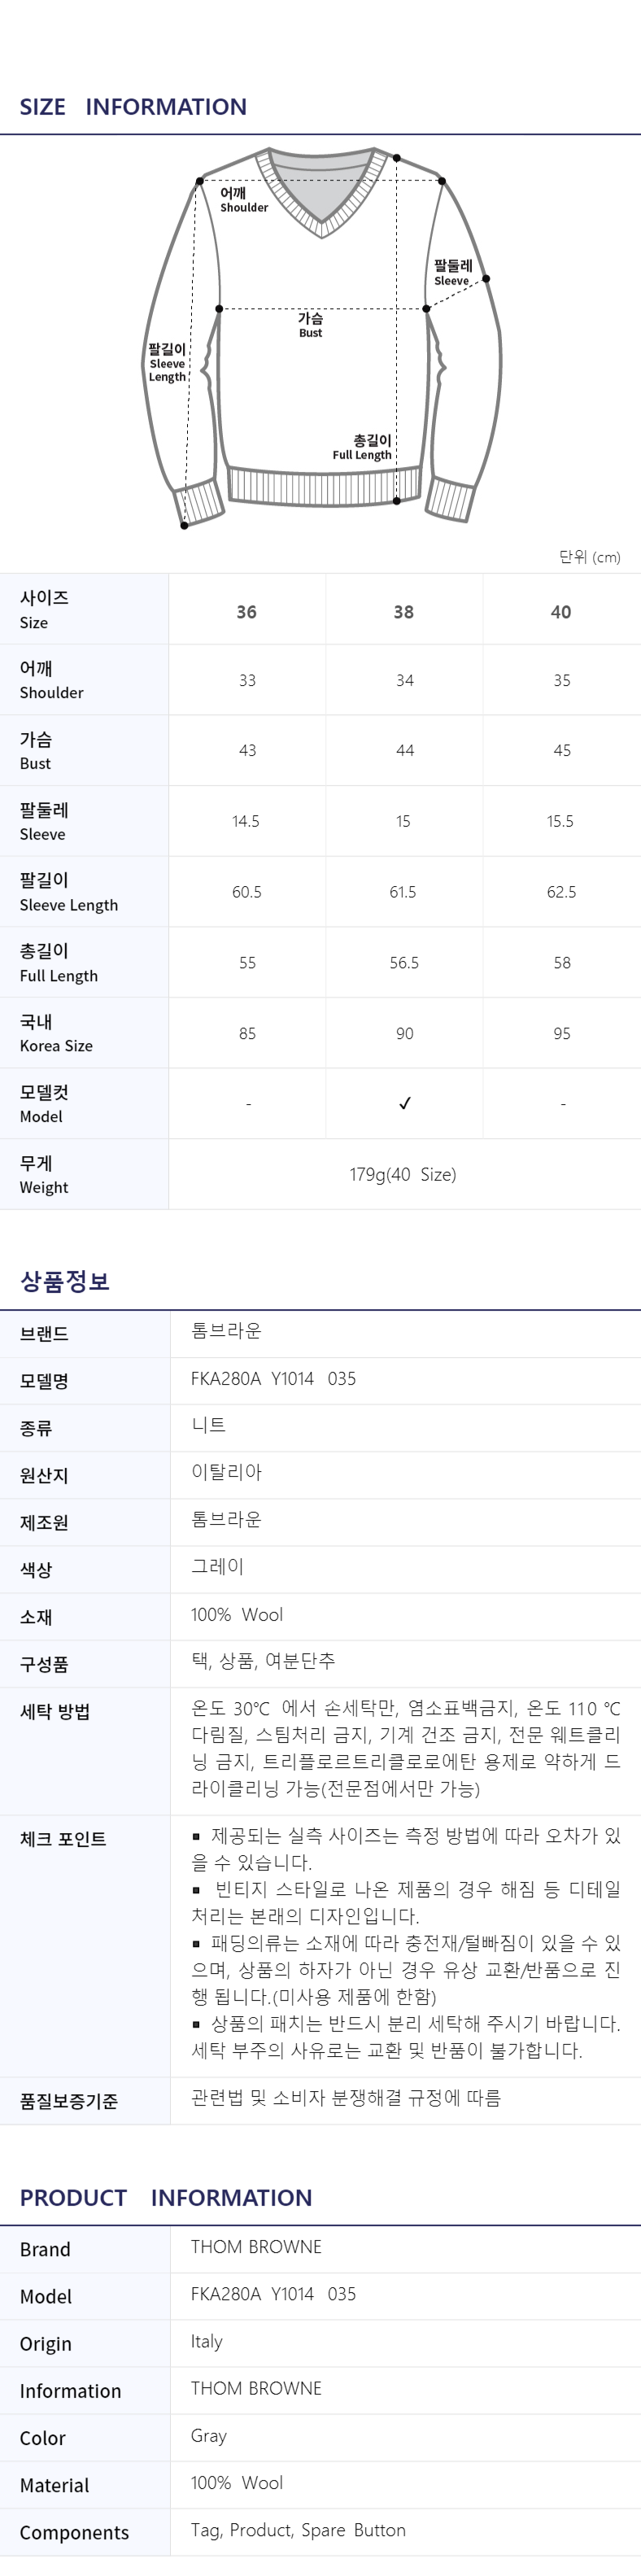Screen dimensions: 641x2576
Task: Click the Sleeve Length label on diagram
Action: (167, 362)
